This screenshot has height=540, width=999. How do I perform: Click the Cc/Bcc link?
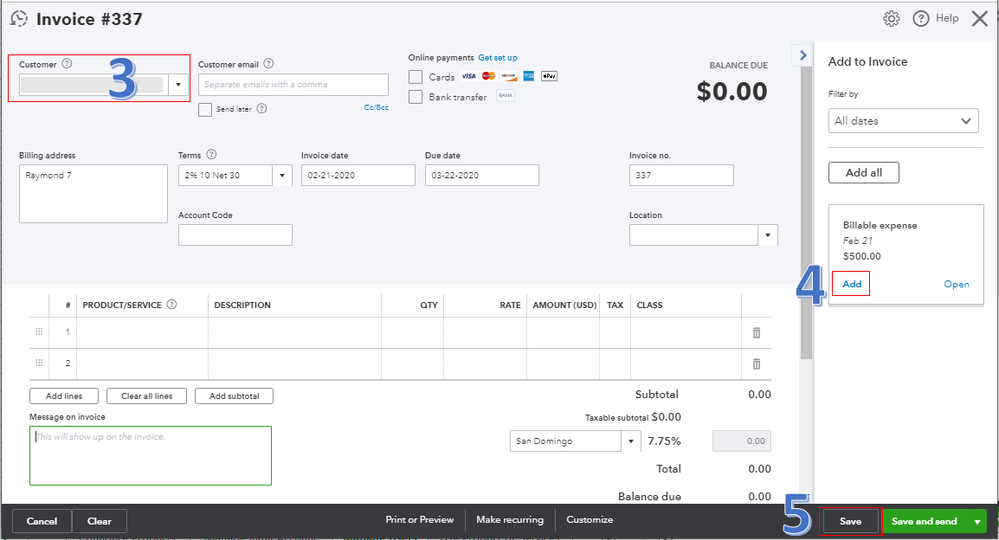click(376, 108)
